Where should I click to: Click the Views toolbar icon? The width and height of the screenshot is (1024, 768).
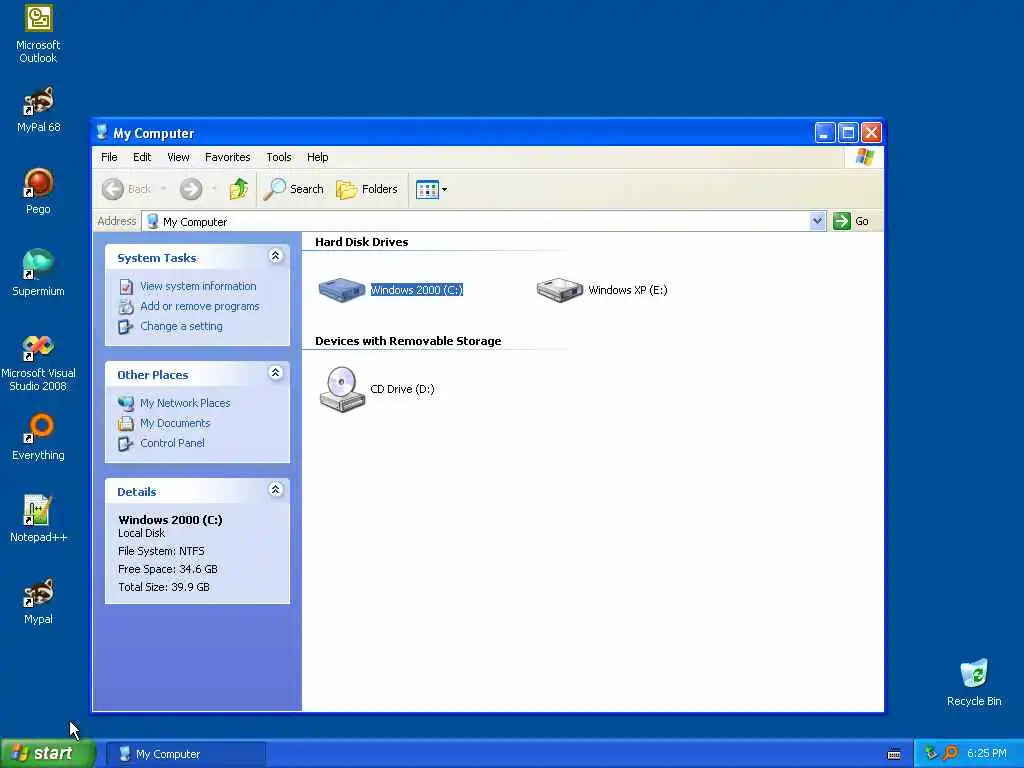click(x=427, y=189)
